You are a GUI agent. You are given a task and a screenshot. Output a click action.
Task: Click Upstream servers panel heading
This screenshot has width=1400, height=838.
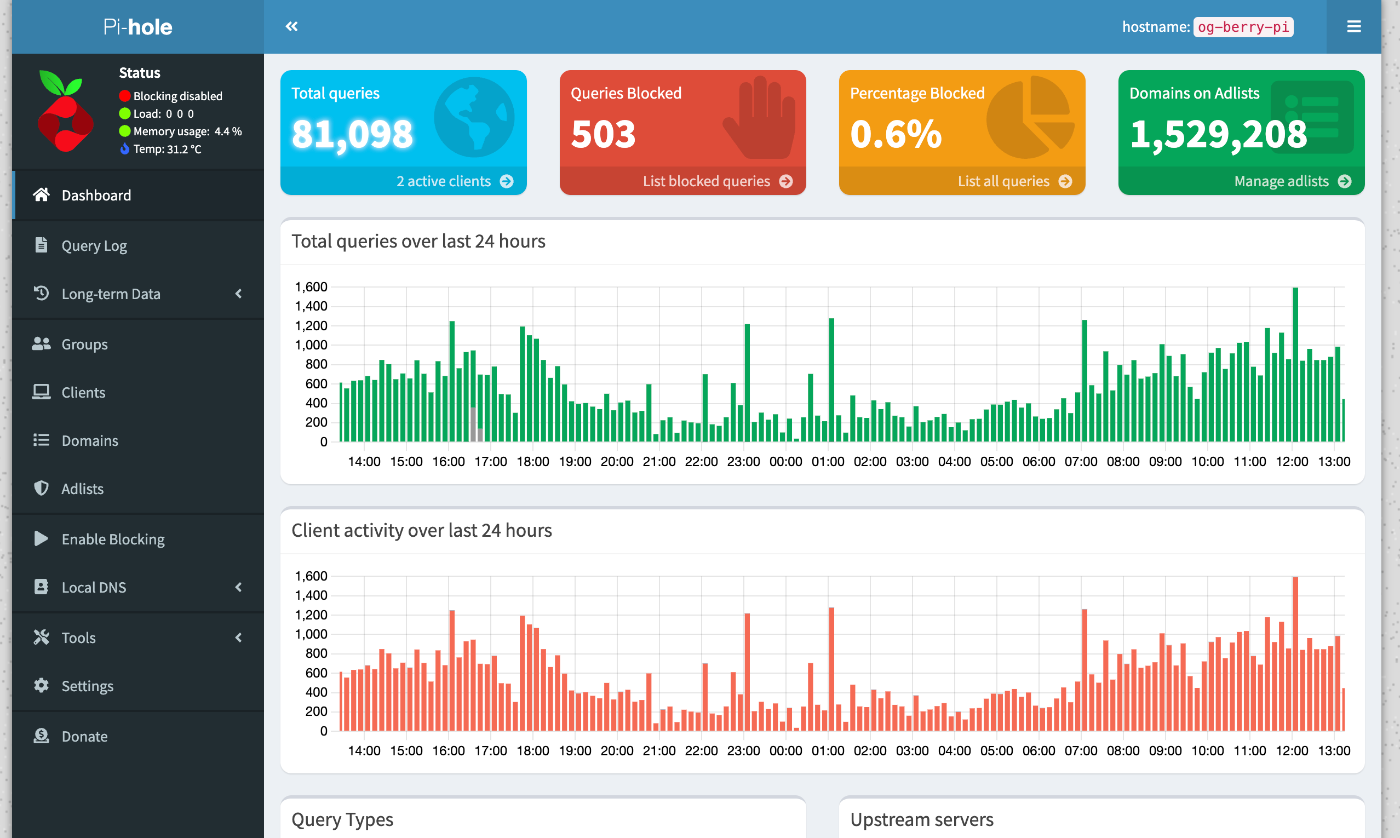pos(922,820)
